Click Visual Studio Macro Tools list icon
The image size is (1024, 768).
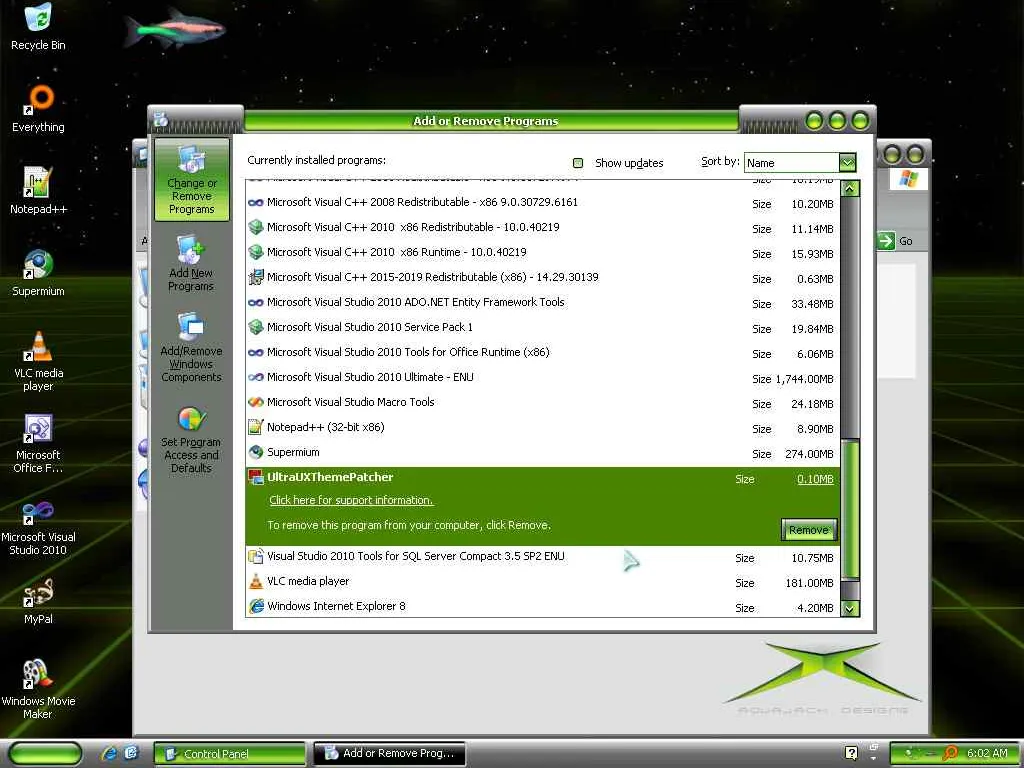click(255, 402)
